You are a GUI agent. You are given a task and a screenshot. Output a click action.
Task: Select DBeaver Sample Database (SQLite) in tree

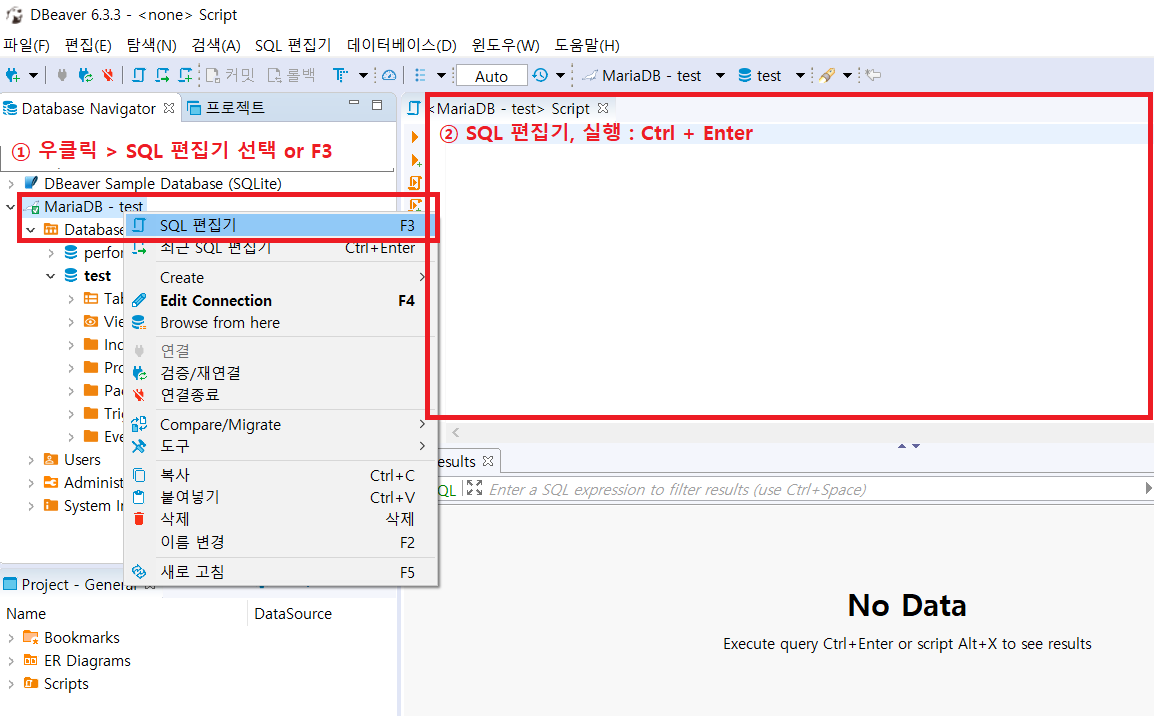click(163, 183)
